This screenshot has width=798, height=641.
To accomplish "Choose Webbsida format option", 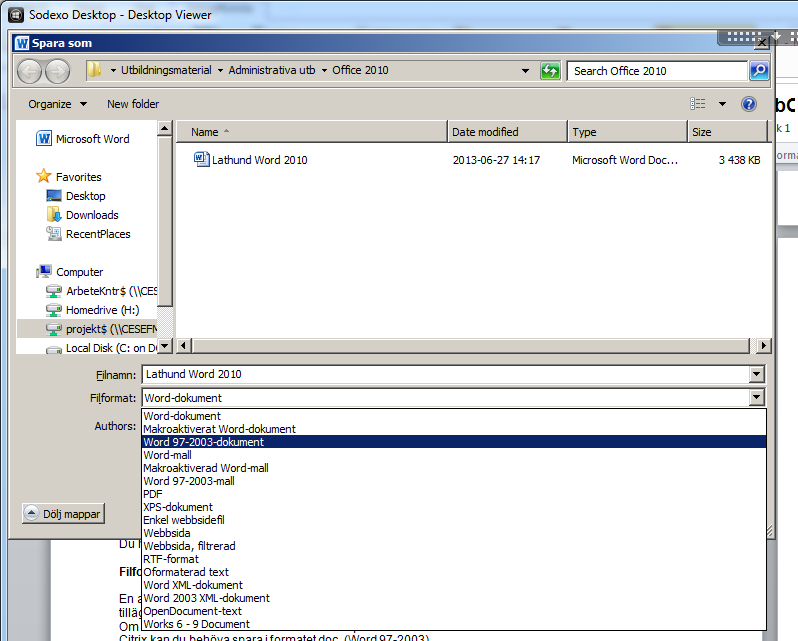I will (x=454, y=533).
